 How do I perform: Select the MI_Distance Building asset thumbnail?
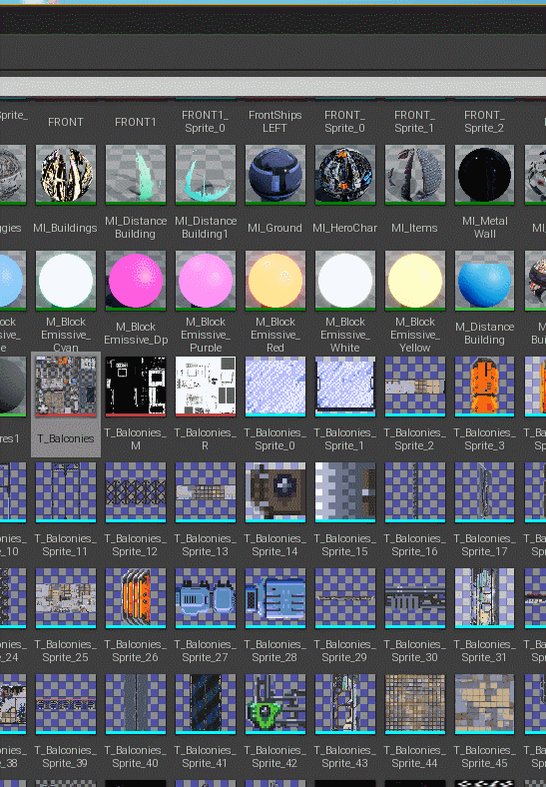point(135,175)
